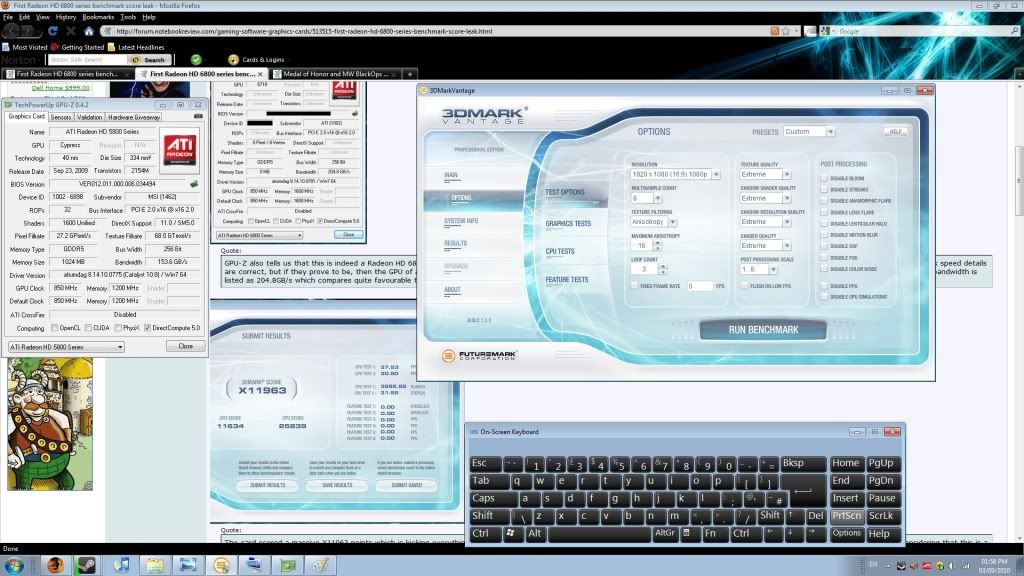1024x576 pixels.
Task: Switch to Sensors tab in GPU-Z
Action: pyautogui.click(x=61, y=117)
